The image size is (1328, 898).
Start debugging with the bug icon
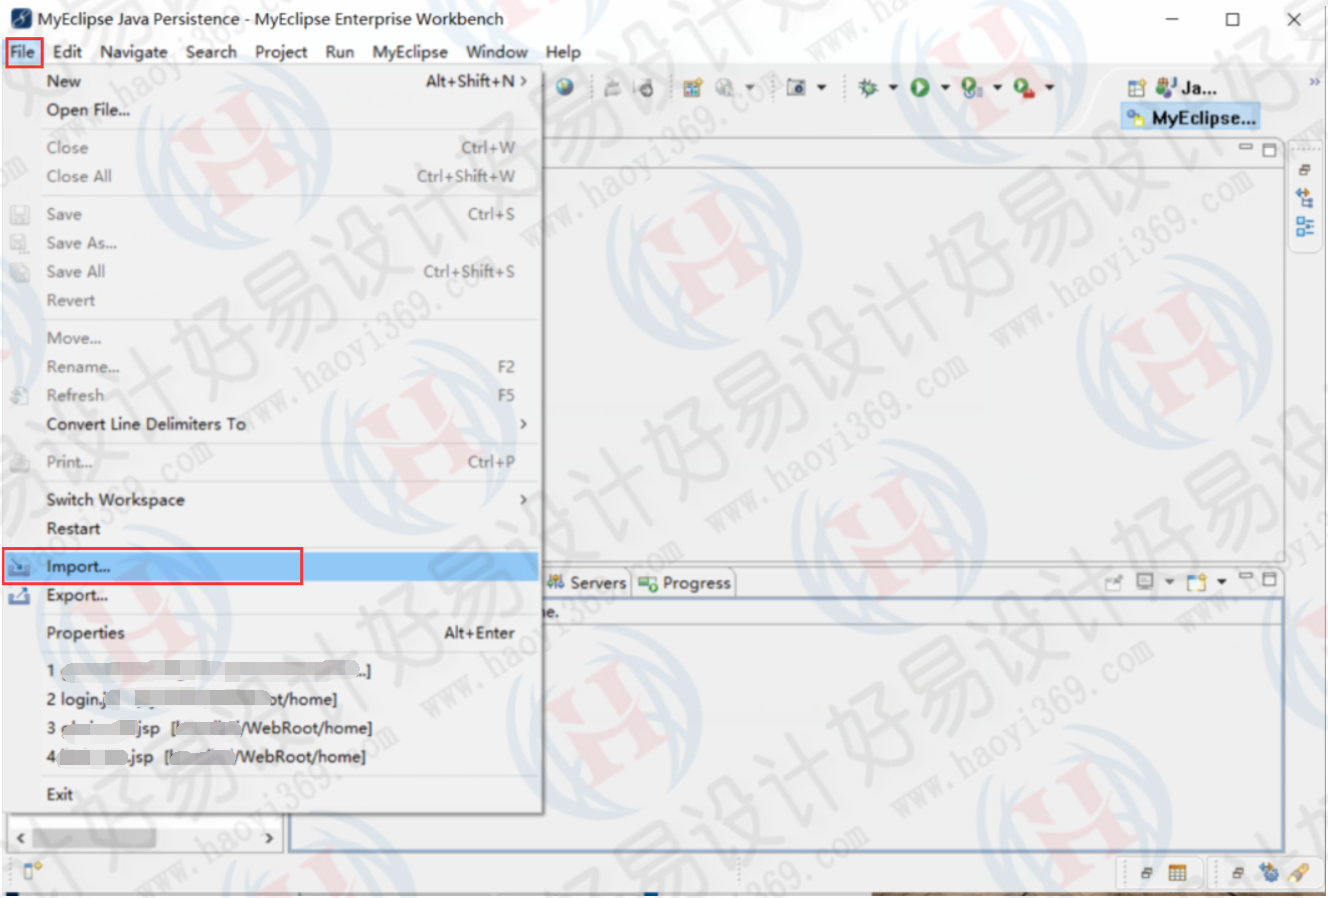pos(868,88)
